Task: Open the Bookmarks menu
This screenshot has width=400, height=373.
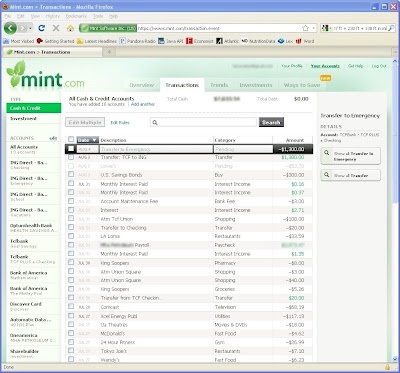Action: (76, 16)
